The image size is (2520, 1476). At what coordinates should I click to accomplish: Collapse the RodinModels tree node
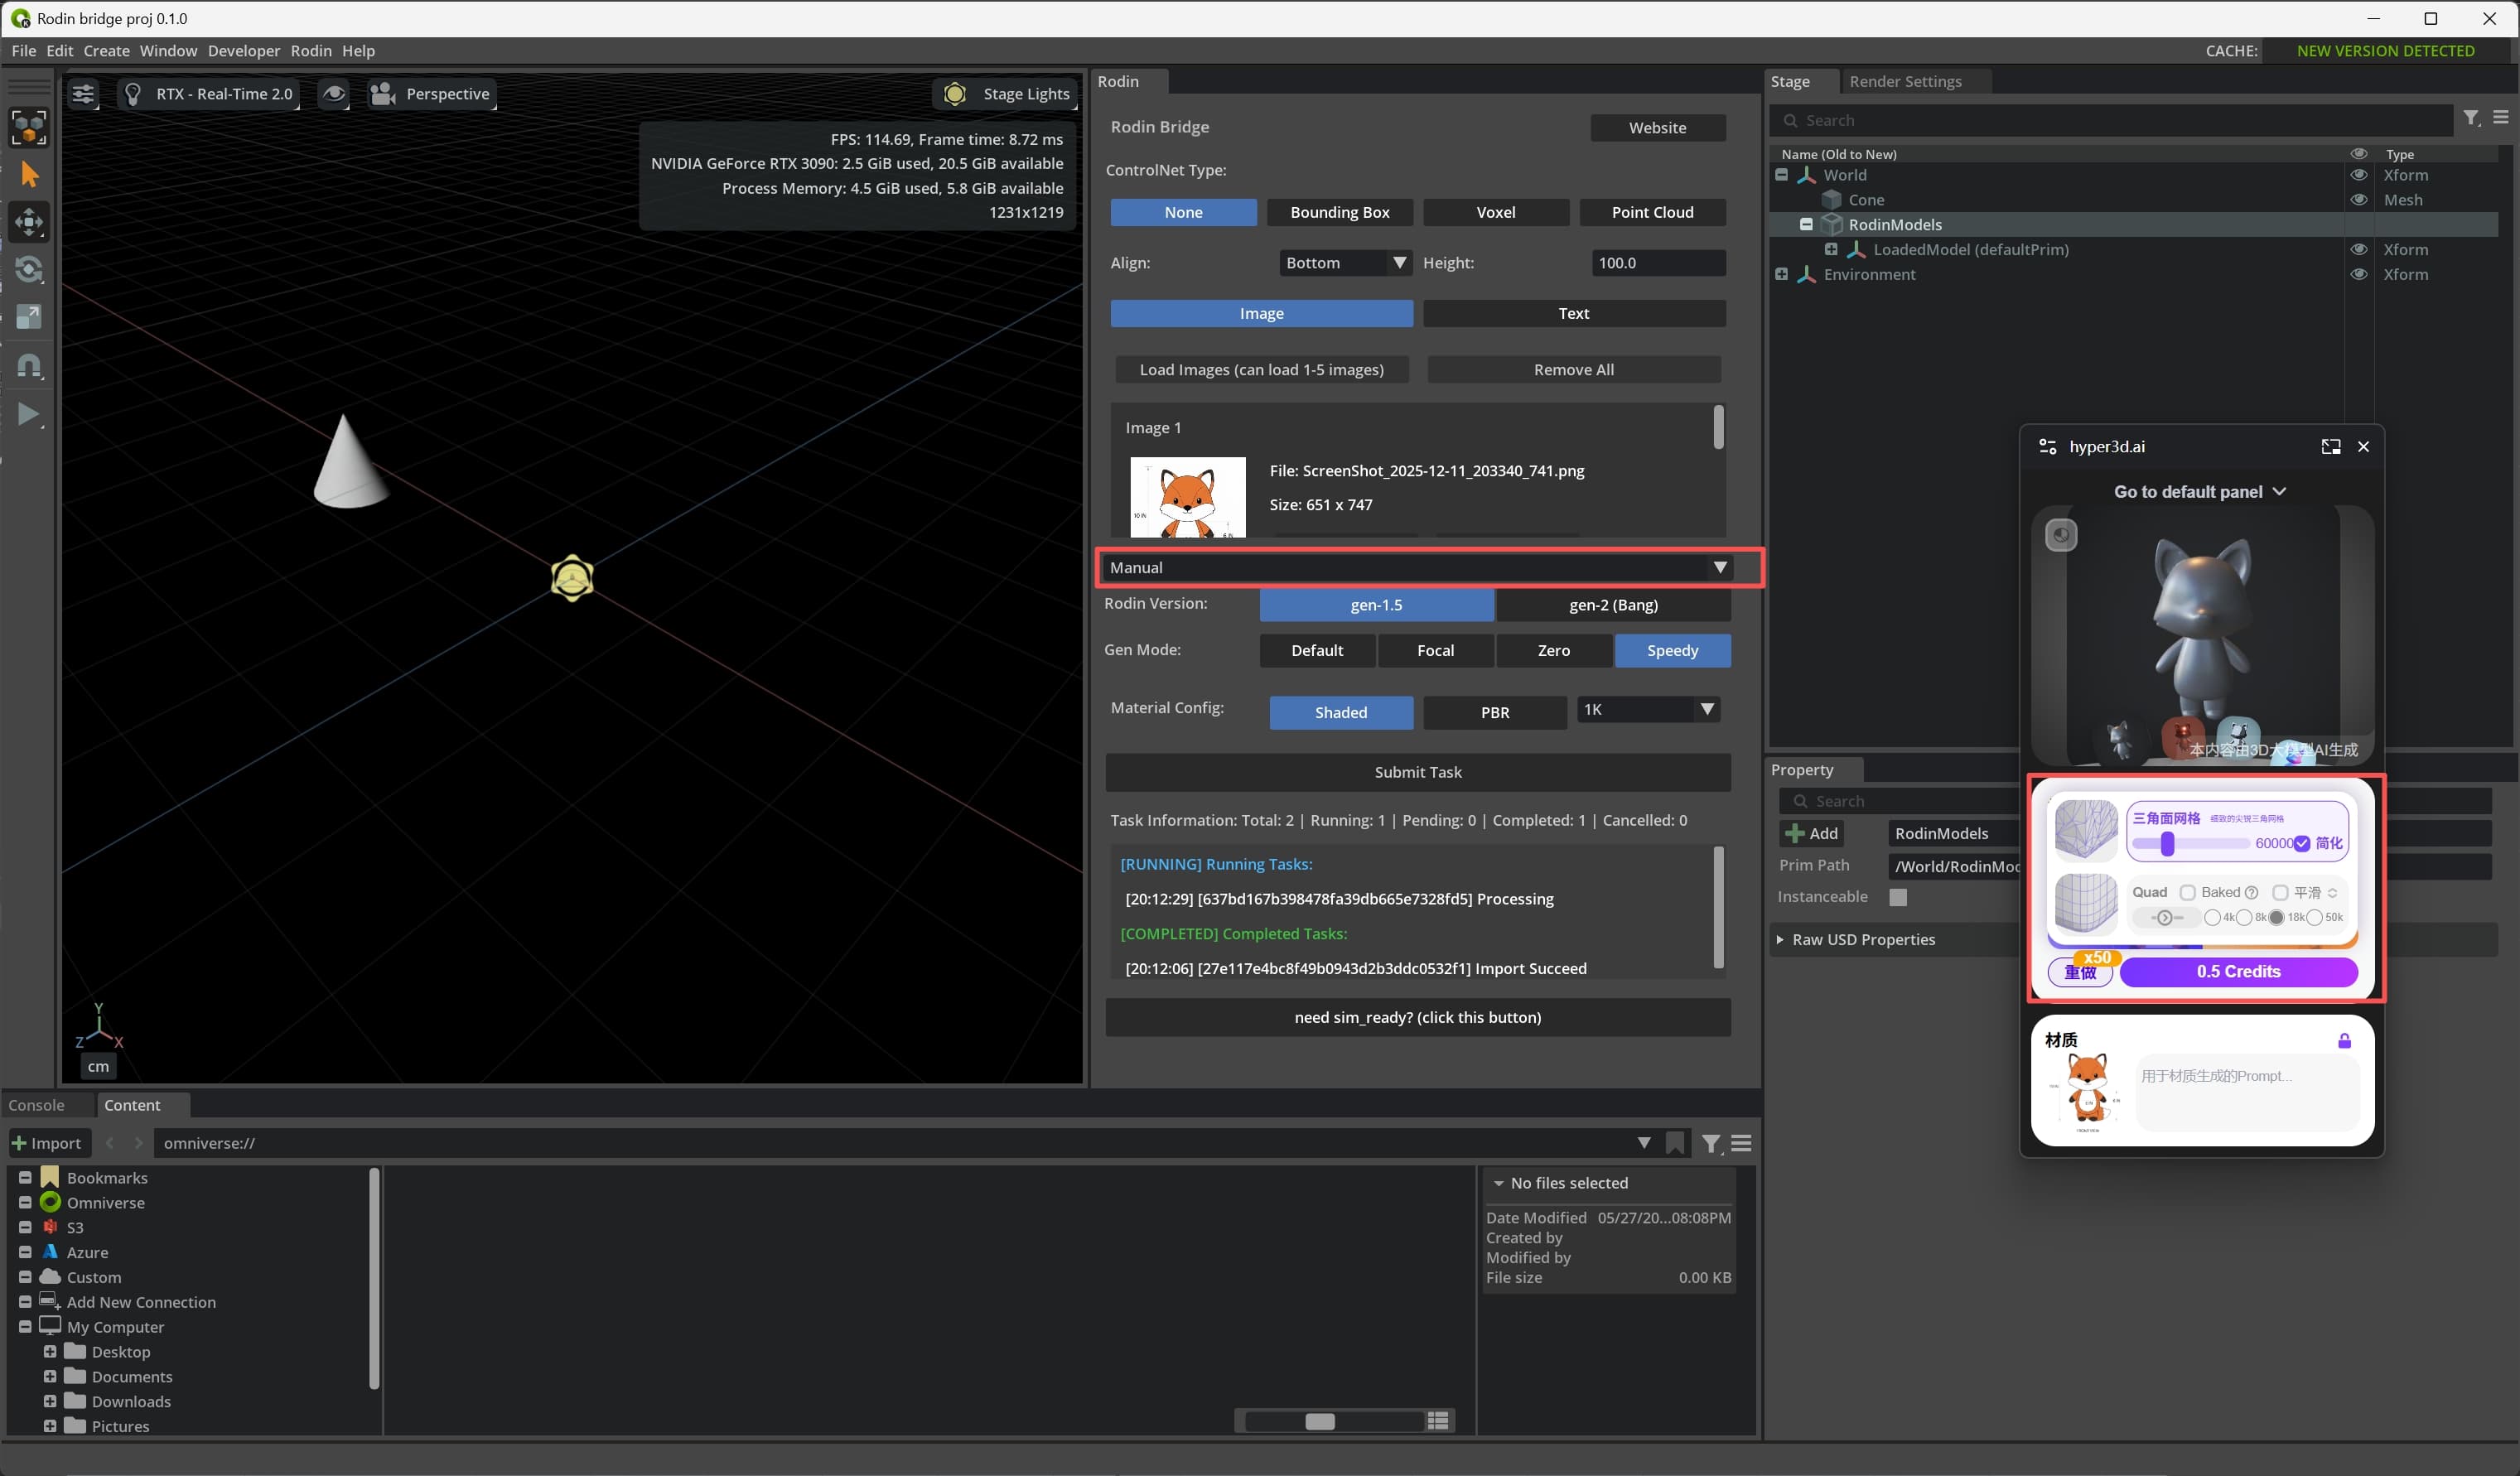coord(1806,224)
